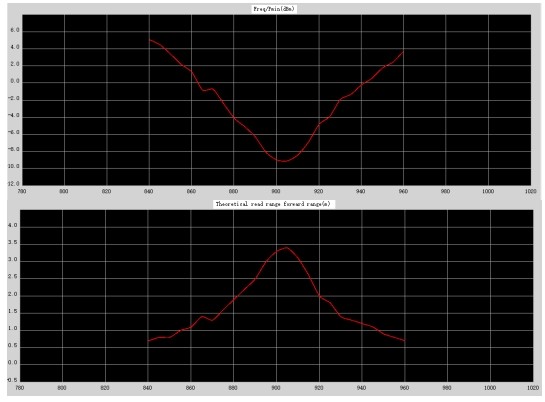Screen dimensions: 545x402
Task: Click the read range curve's end at 960
Action: [404, 341]
